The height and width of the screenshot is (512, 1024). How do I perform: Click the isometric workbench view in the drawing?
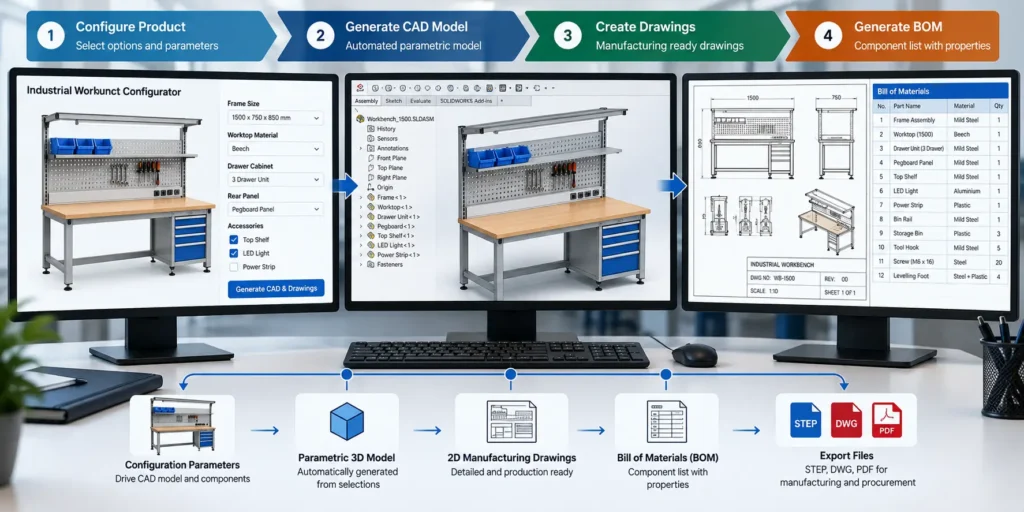(826, 222)
